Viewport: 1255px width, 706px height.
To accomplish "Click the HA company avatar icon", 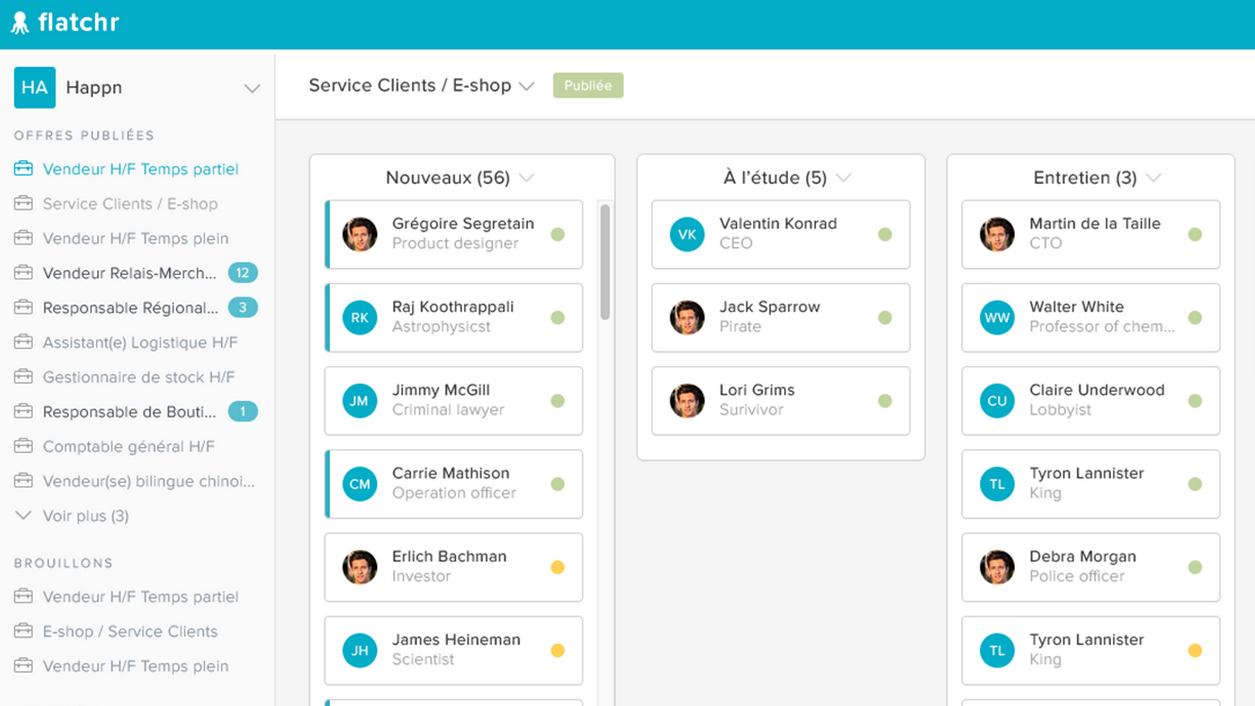I will [34, 88].
